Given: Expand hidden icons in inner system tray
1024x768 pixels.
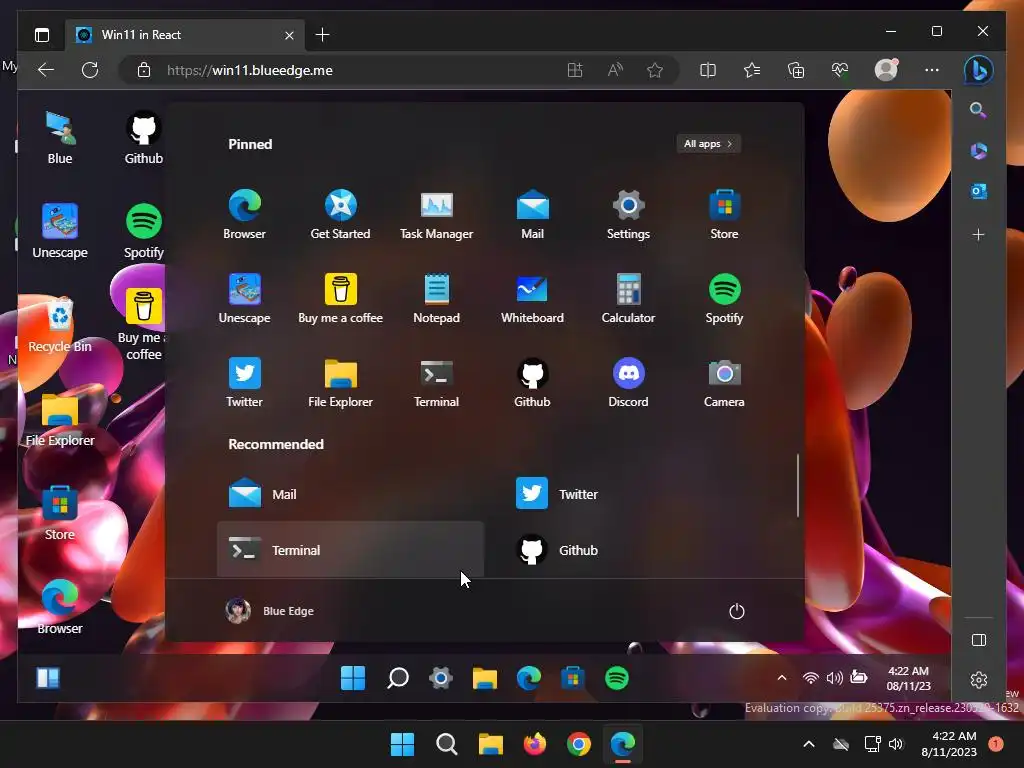Looking at the screenshot, I should click(782, 678).
